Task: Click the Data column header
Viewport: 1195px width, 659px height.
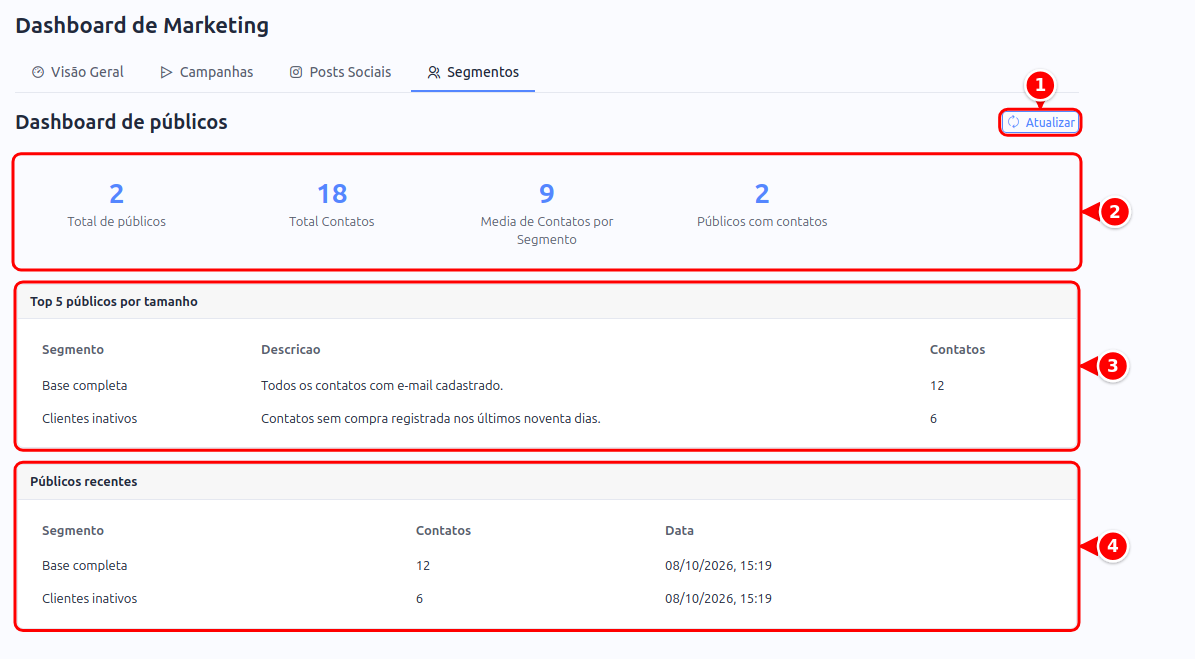Action: [680, 530]
